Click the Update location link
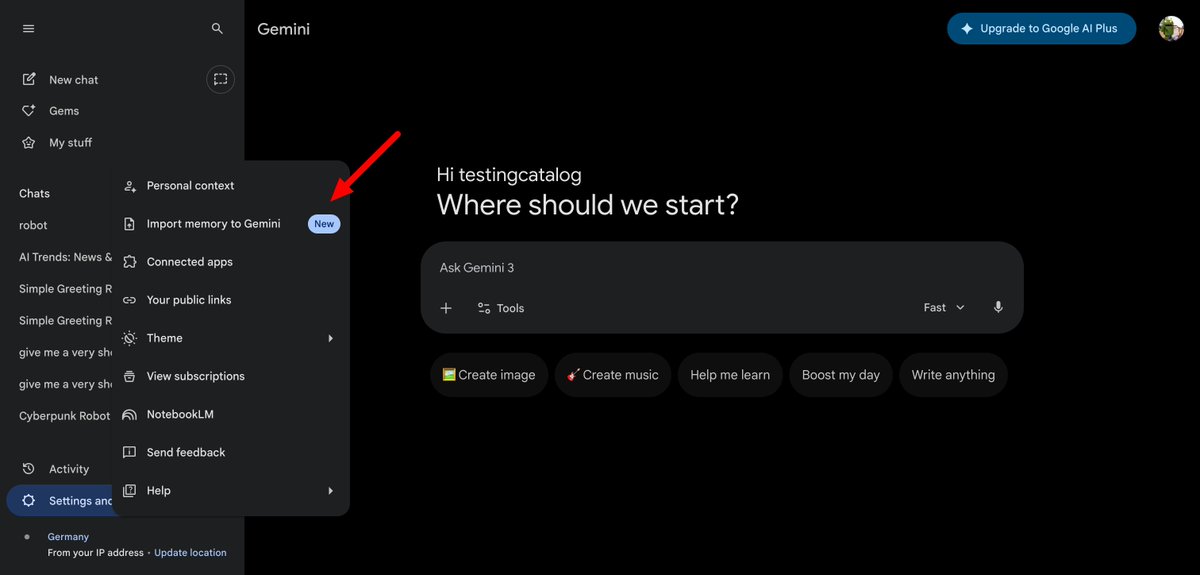 (x=190, y=553)
